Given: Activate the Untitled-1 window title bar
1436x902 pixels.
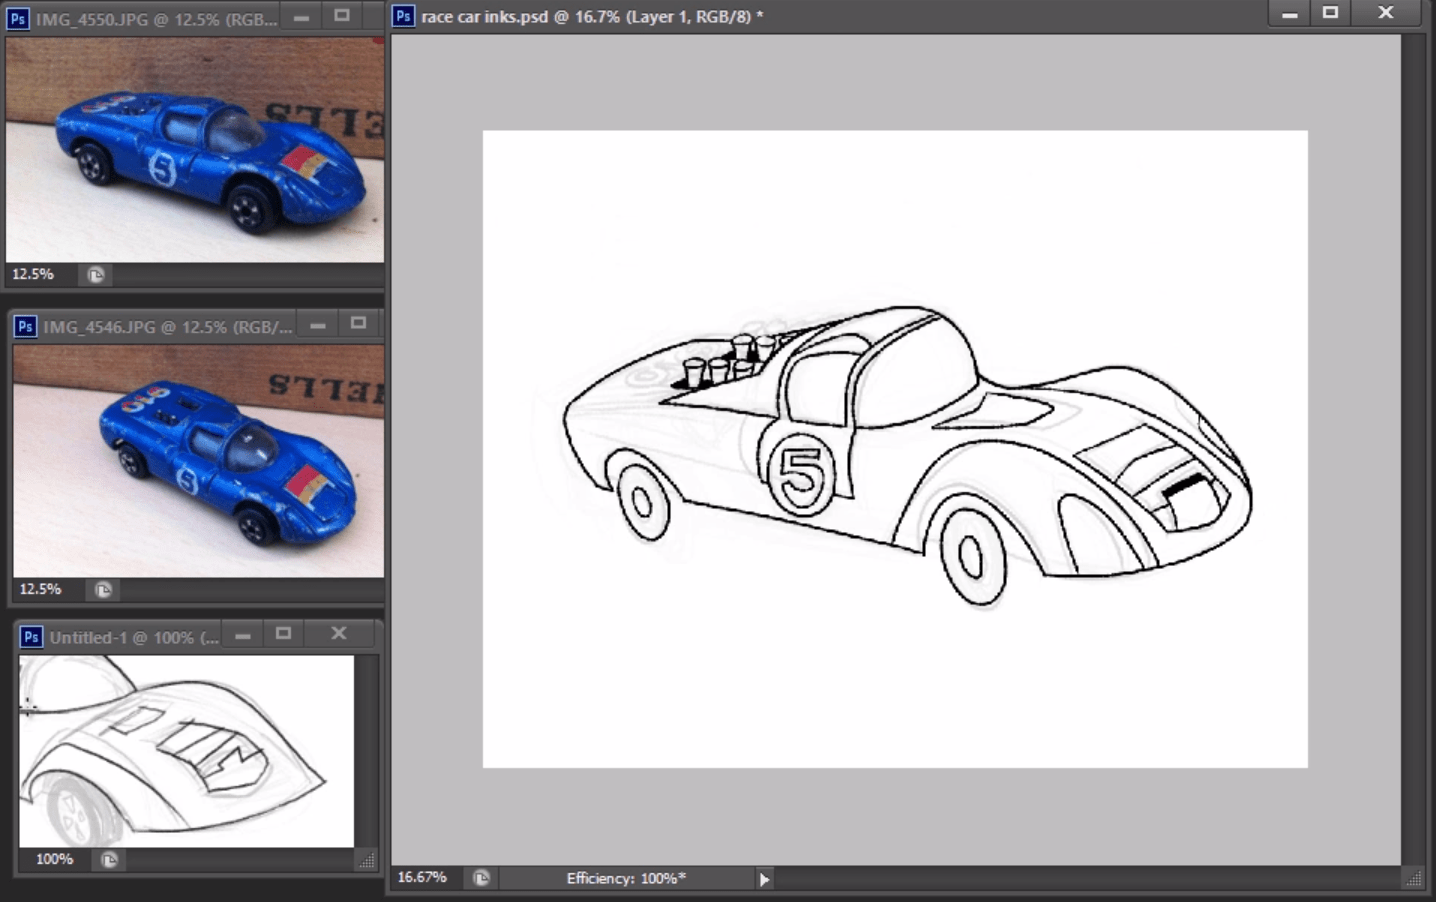Looking at the screenshot, I should [130, 637].
